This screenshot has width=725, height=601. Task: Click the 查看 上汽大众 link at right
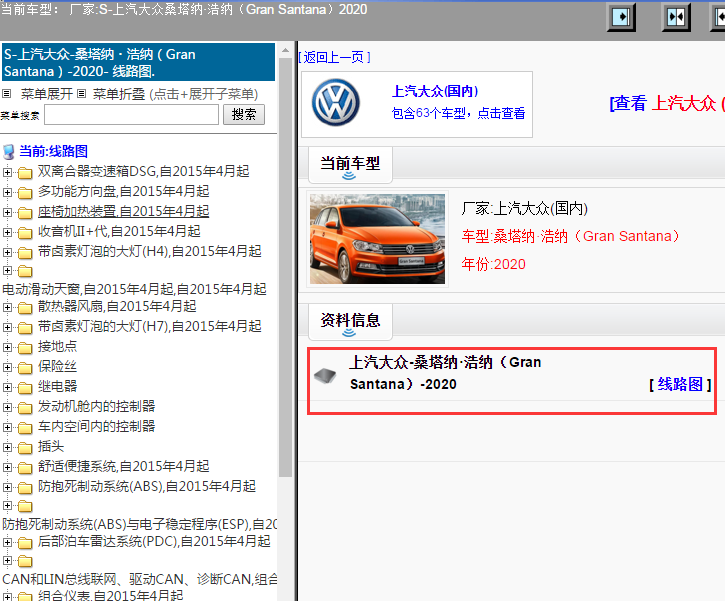tap(667, 103)
